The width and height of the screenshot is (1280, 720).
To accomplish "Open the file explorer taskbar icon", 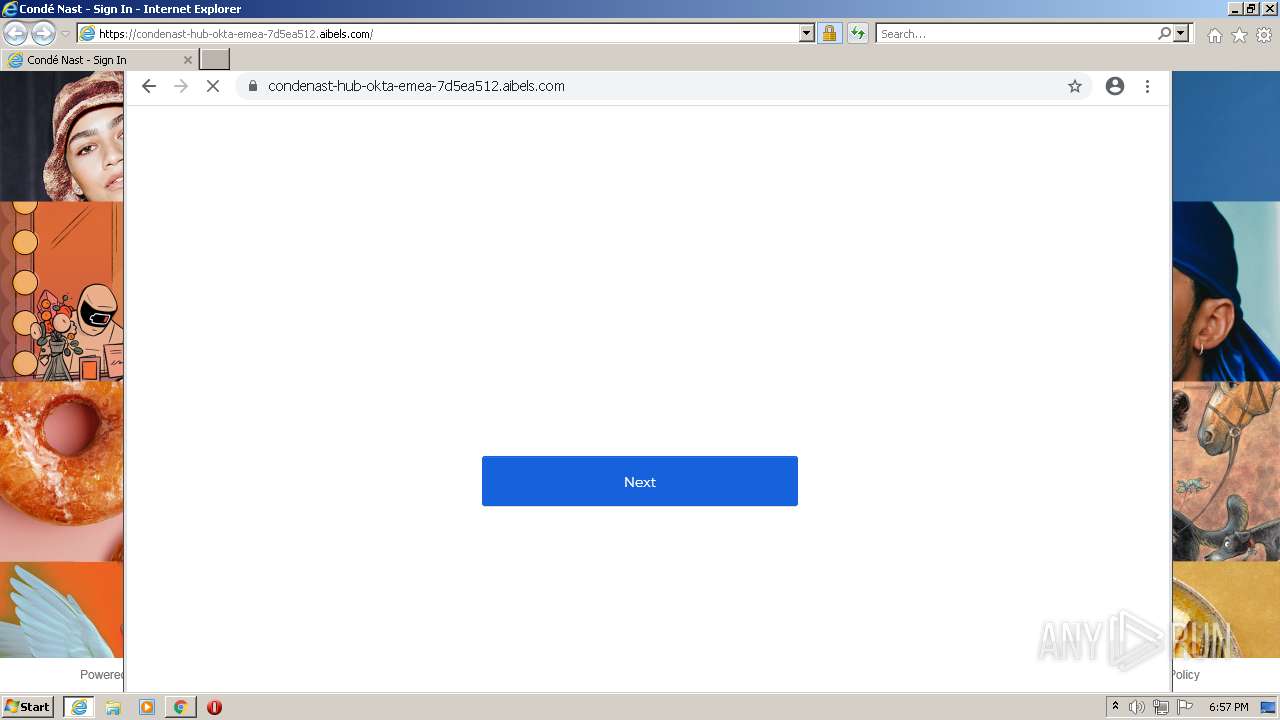I will coord(113,707).
